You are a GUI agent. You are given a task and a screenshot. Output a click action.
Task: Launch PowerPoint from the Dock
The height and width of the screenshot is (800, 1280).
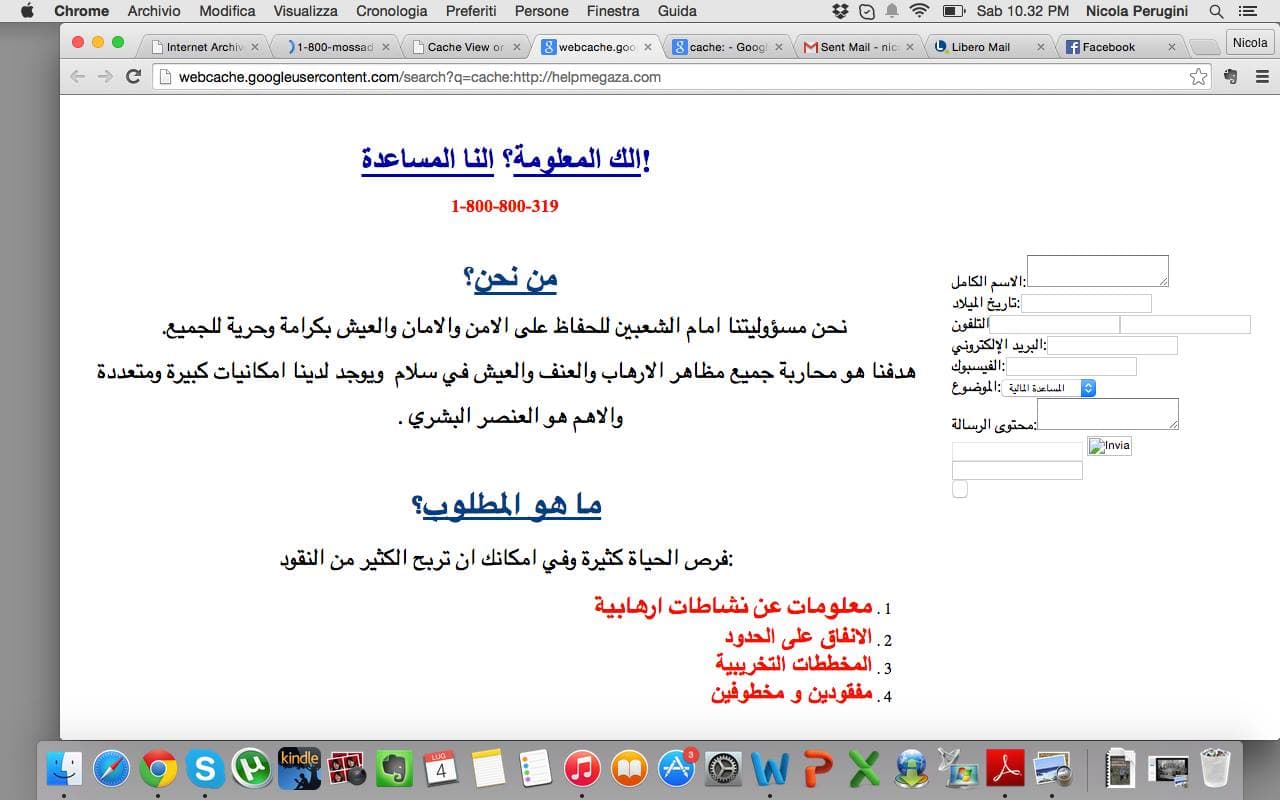coord(818,769)
